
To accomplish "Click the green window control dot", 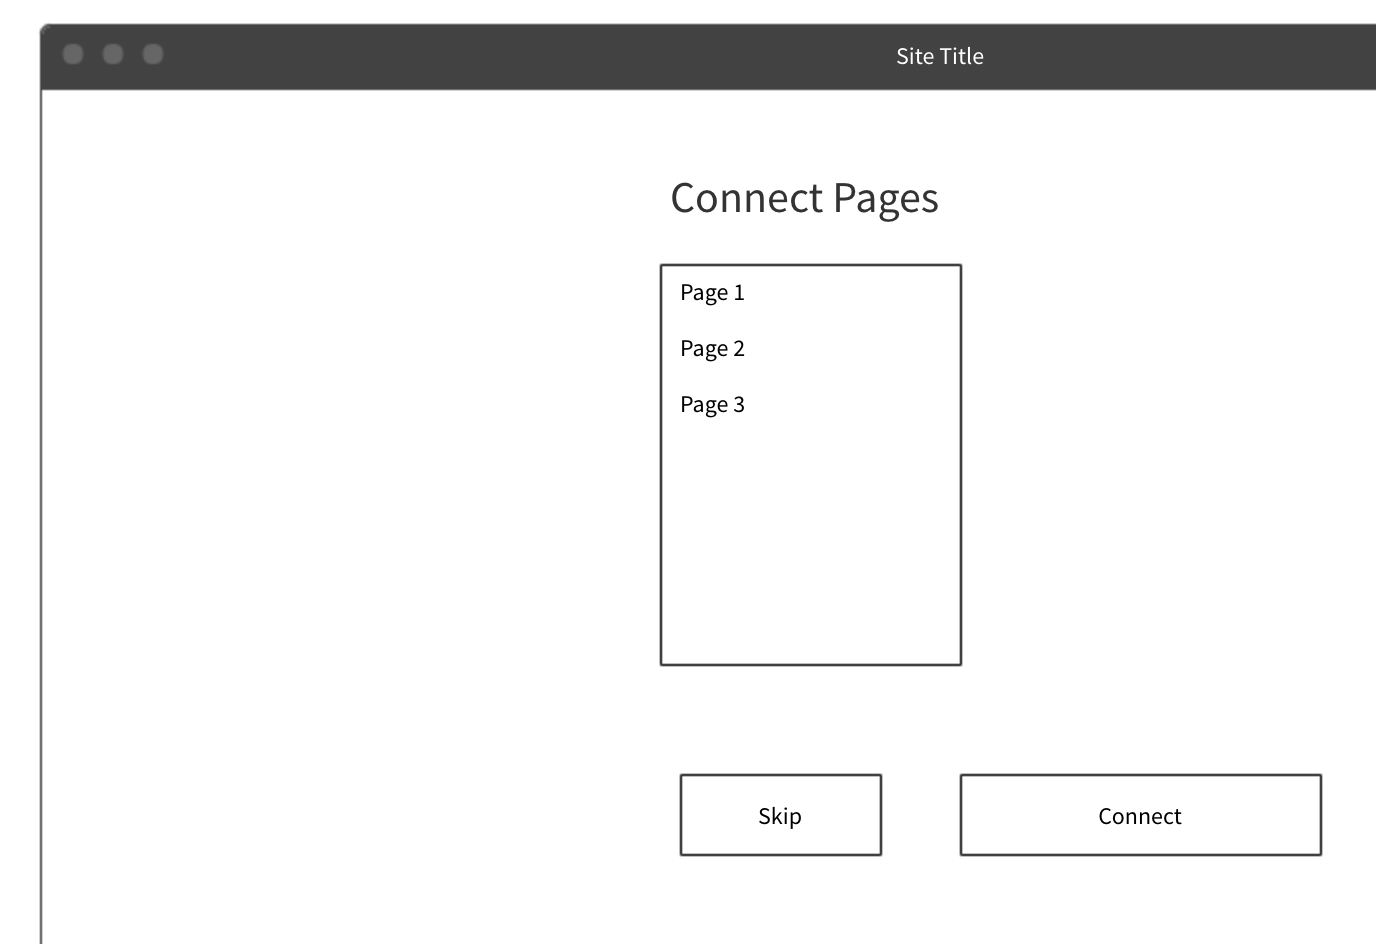I will click(x=151, y=55).
